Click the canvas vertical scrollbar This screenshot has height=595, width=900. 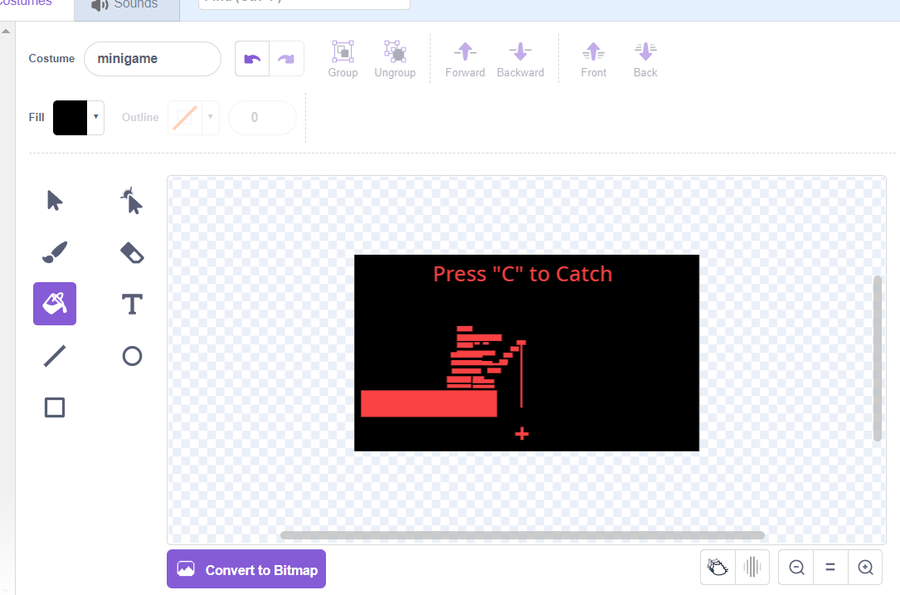[x=877, y=359]
